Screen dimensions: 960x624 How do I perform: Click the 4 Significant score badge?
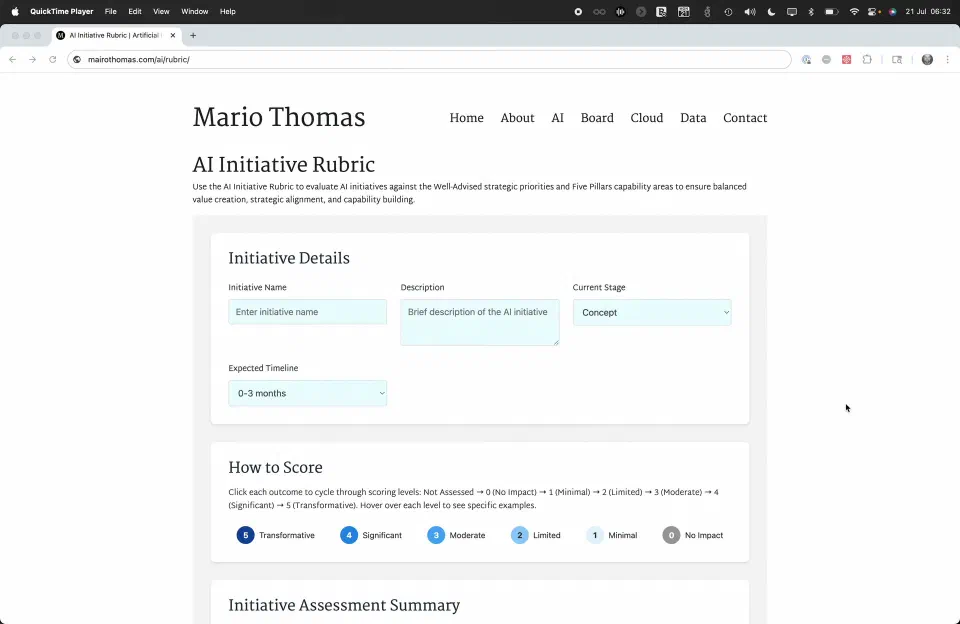click(x=349, y=535)
